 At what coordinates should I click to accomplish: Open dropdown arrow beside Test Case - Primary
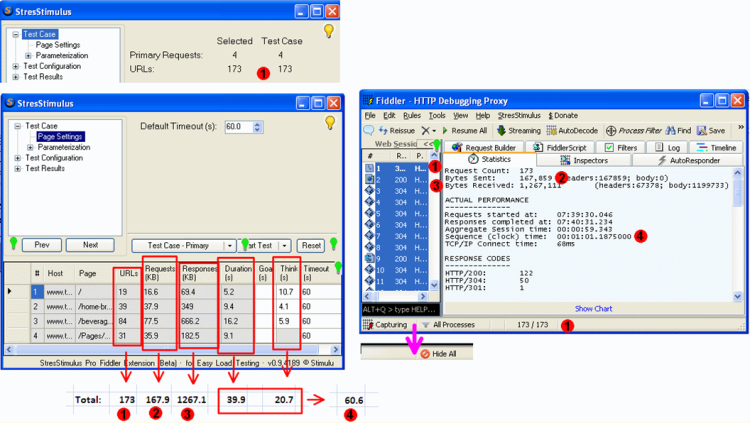click(230, 245)
